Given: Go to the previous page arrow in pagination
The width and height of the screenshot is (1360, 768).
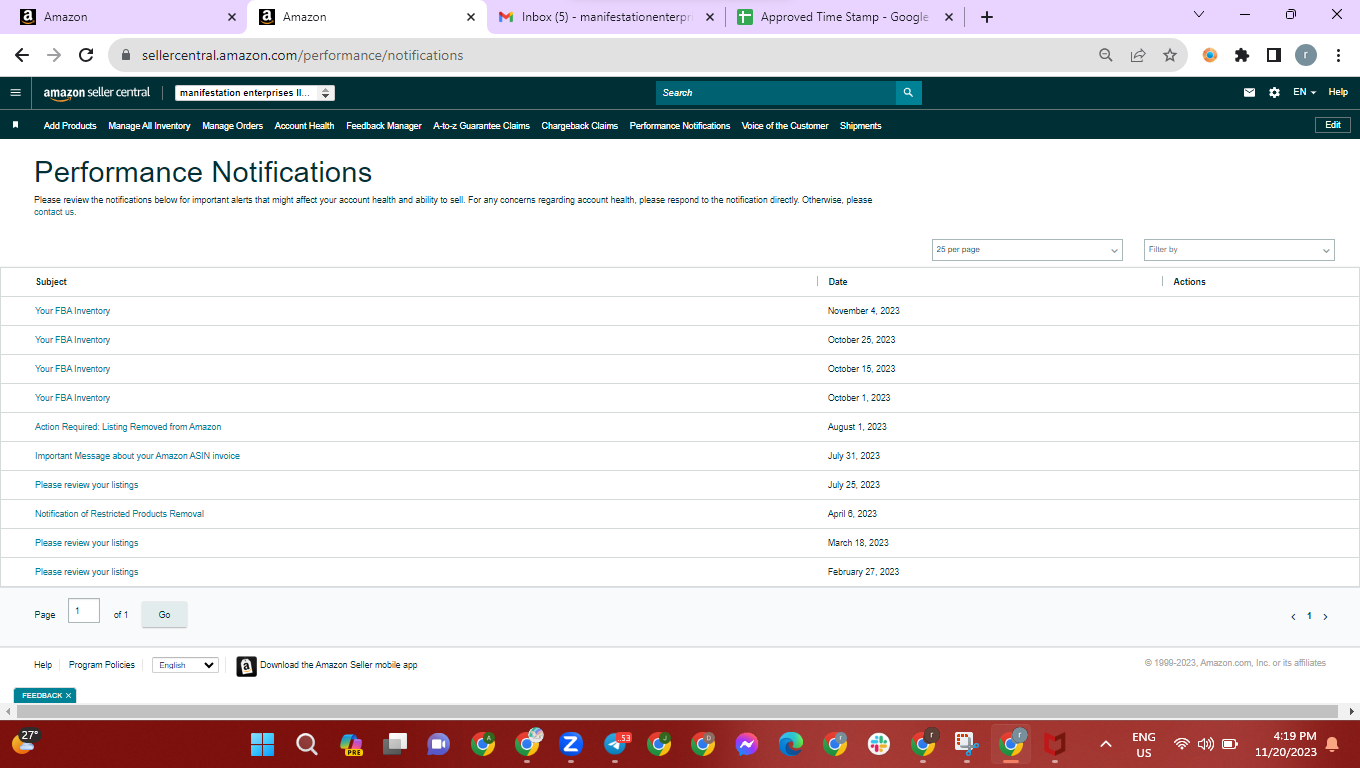Looking at the screenshot, I should coord(1293,617).
